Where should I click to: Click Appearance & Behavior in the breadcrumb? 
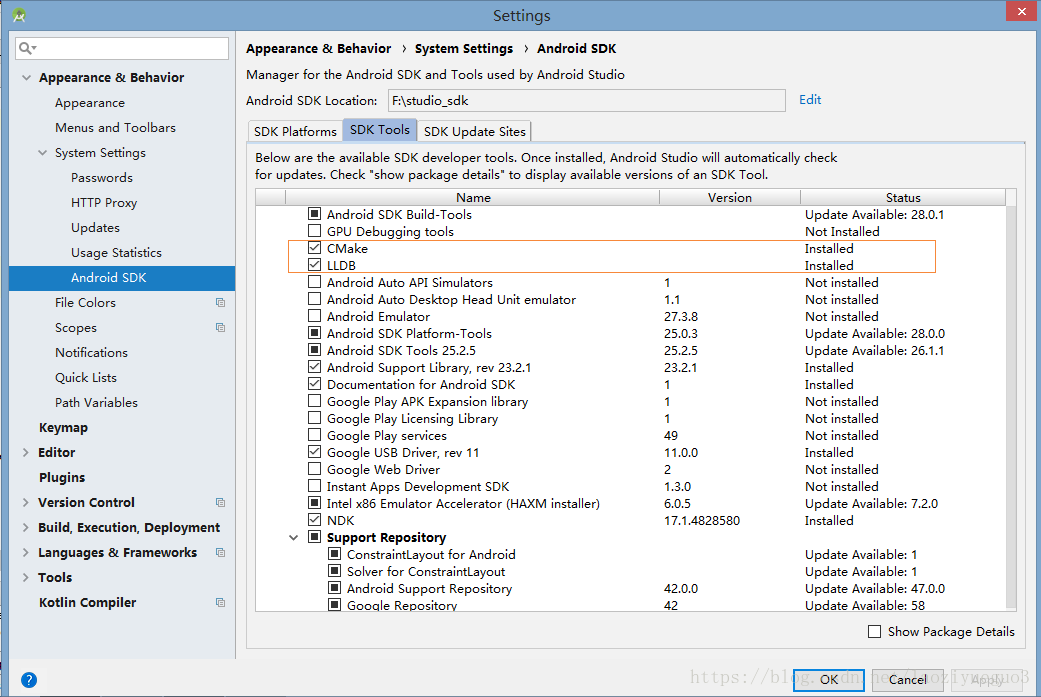[x=319, y=48]
